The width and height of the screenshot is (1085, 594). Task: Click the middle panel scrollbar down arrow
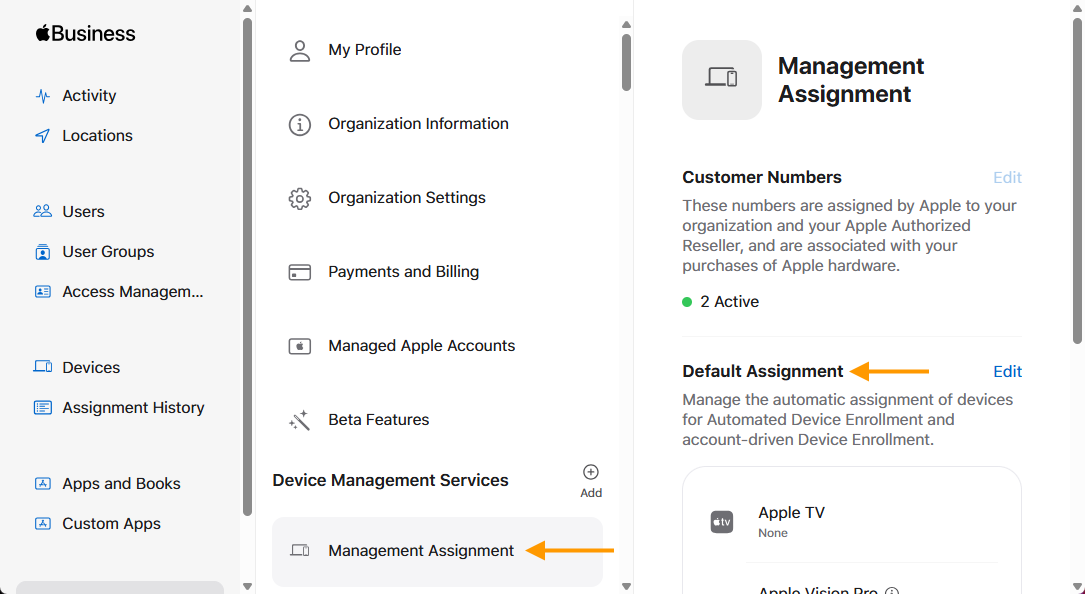pos(626,586)
